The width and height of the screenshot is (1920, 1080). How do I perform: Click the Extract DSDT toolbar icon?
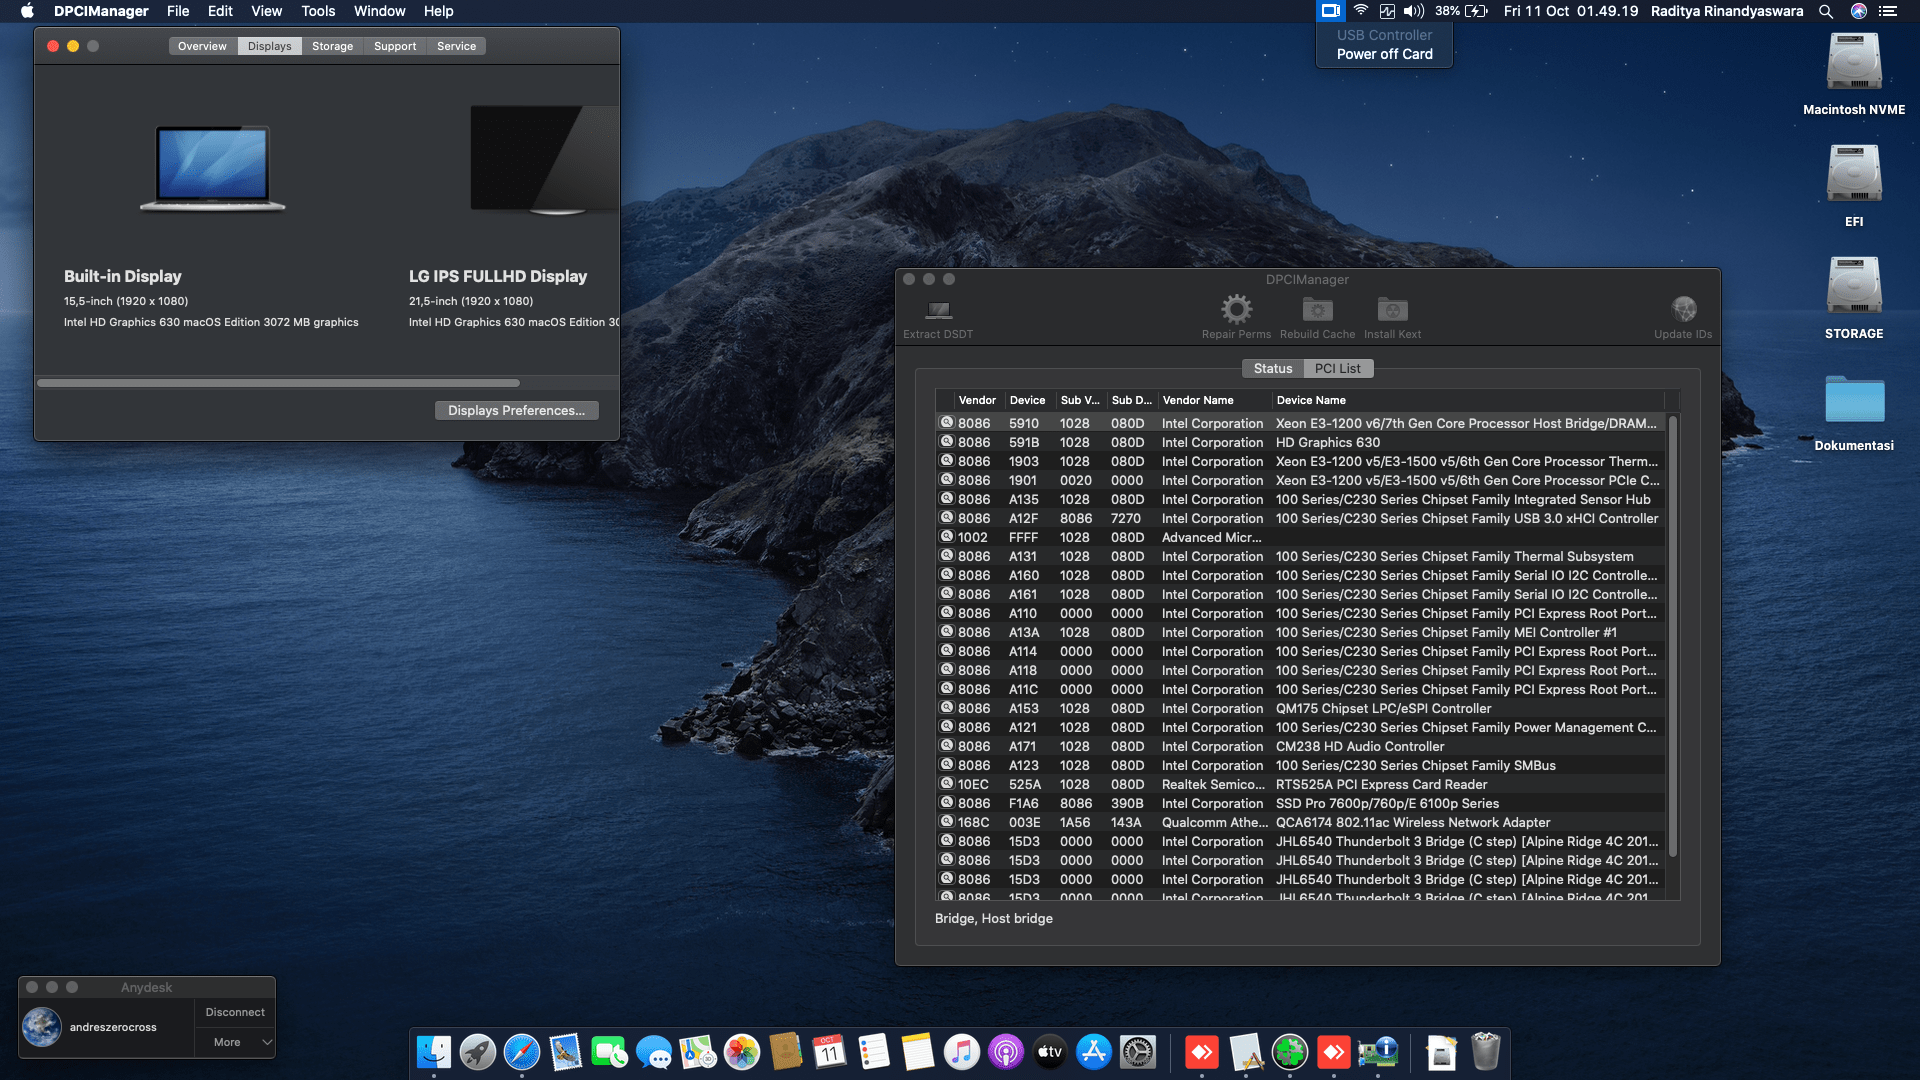click(x=938, y=311)
